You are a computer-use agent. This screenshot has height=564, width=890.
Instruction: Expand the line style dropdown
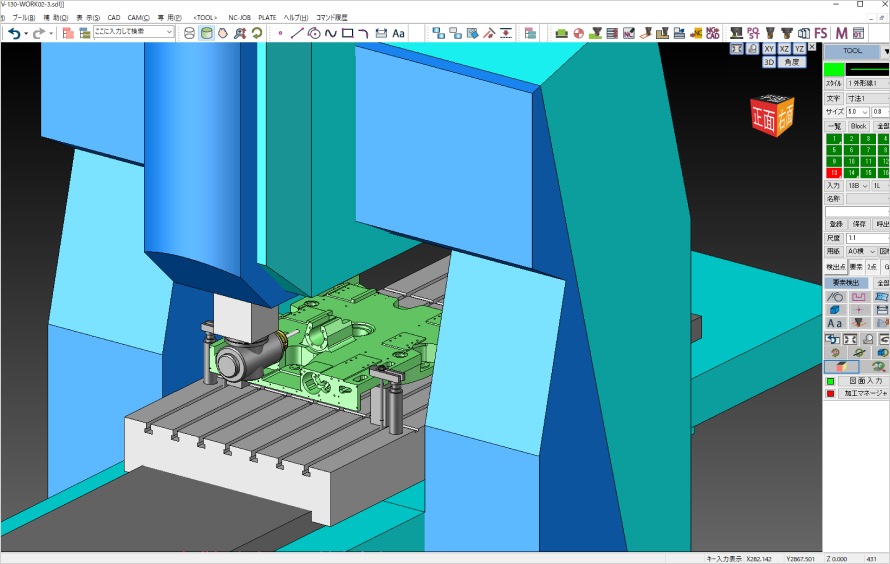867,84
